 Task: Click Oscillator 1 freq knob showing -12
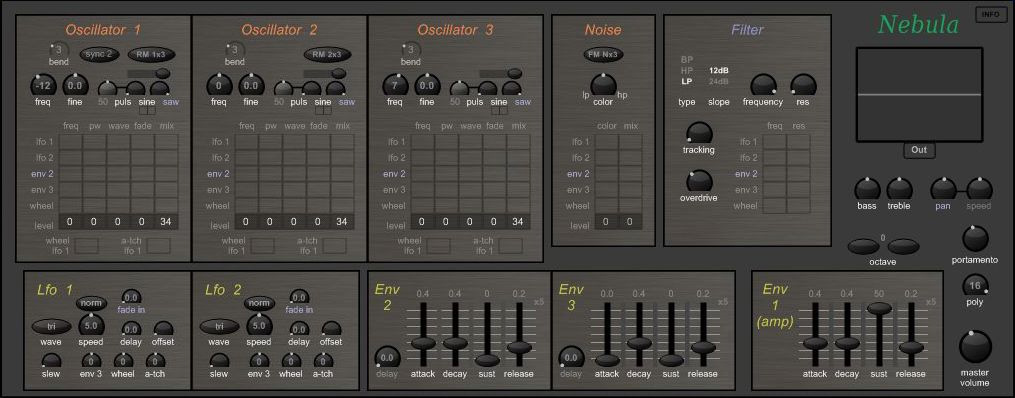(43, 86)
